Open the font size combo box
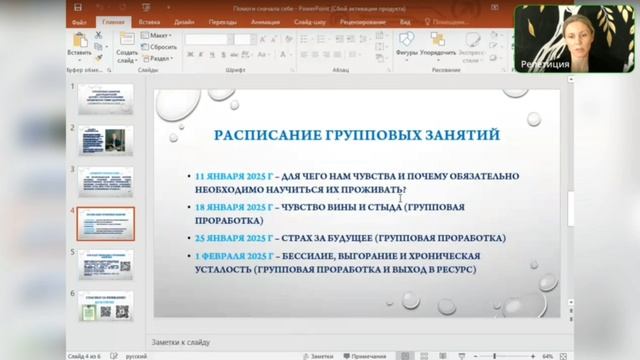This screenshot has width=640, height=360. tap(245, 39)
